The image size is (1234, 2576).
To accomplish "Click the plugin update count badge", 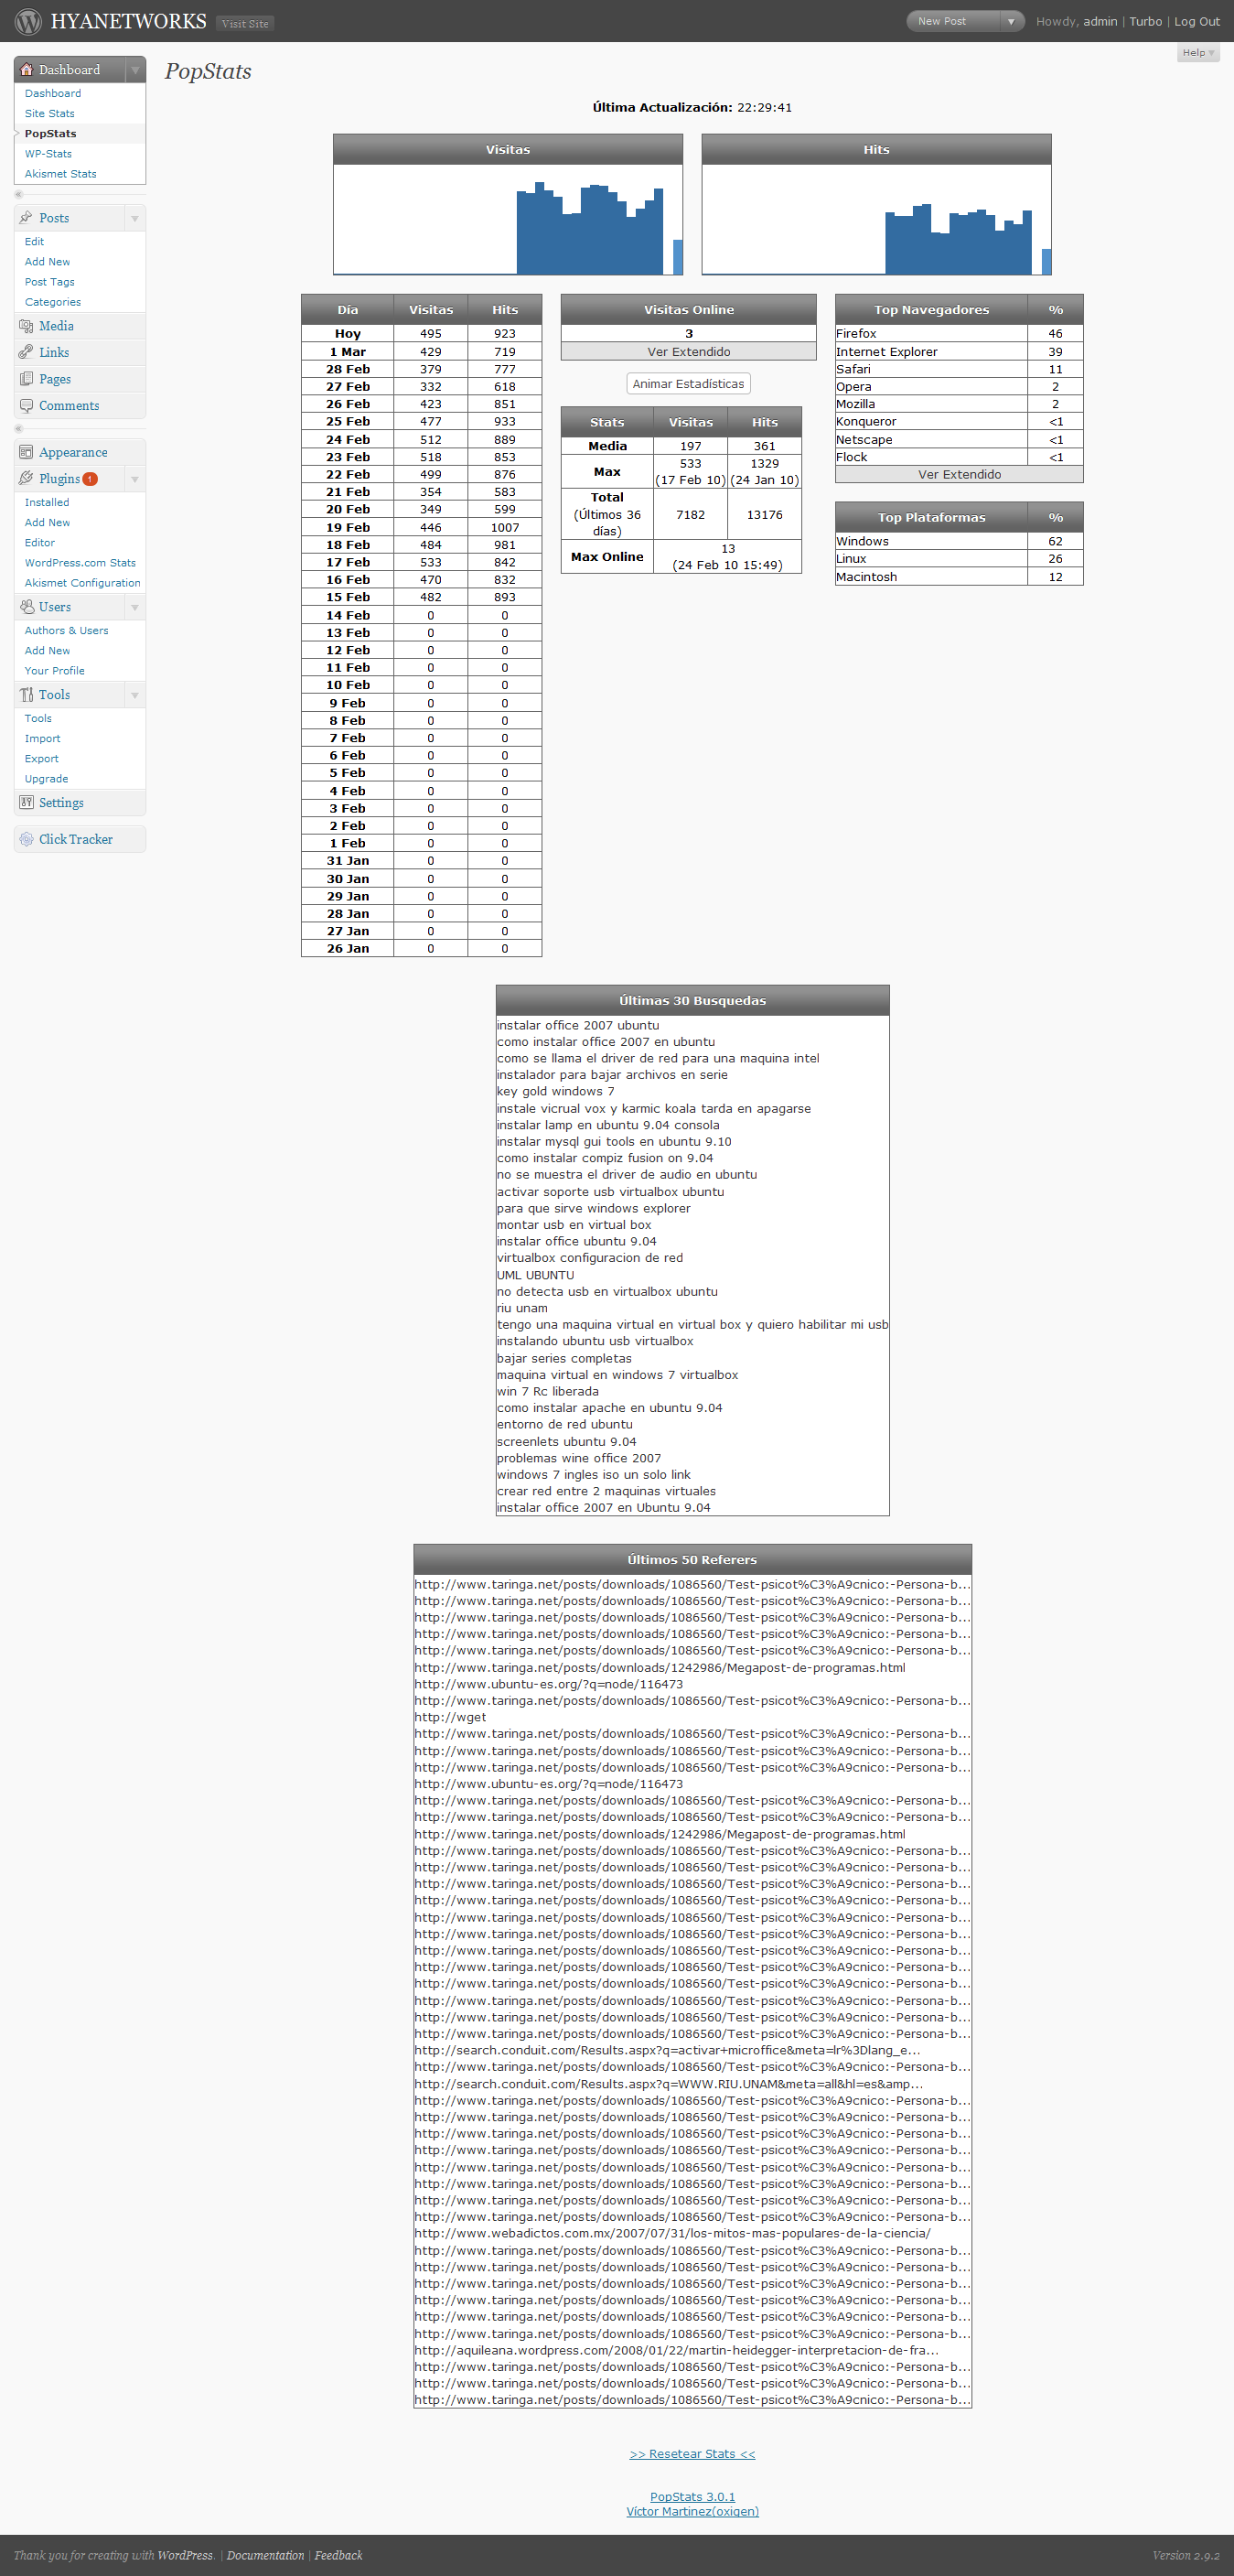I will 90,479.
